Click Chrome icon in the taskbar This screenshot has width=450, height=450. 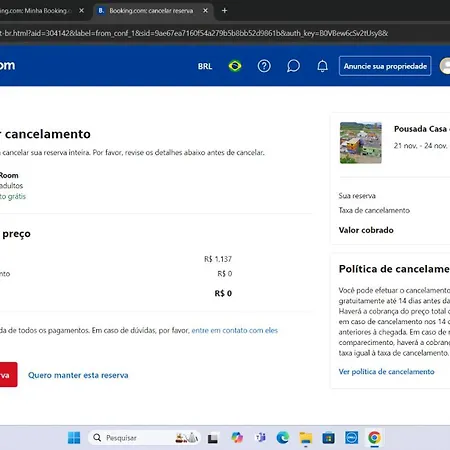pos(374,438)
